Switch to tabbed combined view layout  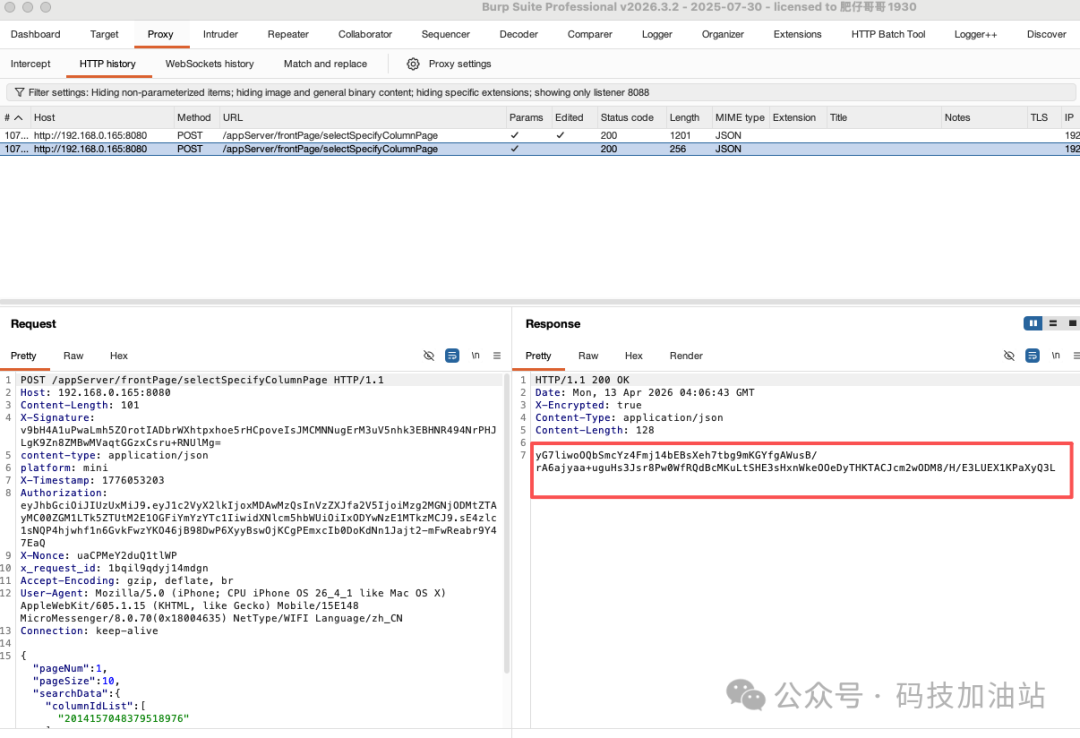point(1072,324)
